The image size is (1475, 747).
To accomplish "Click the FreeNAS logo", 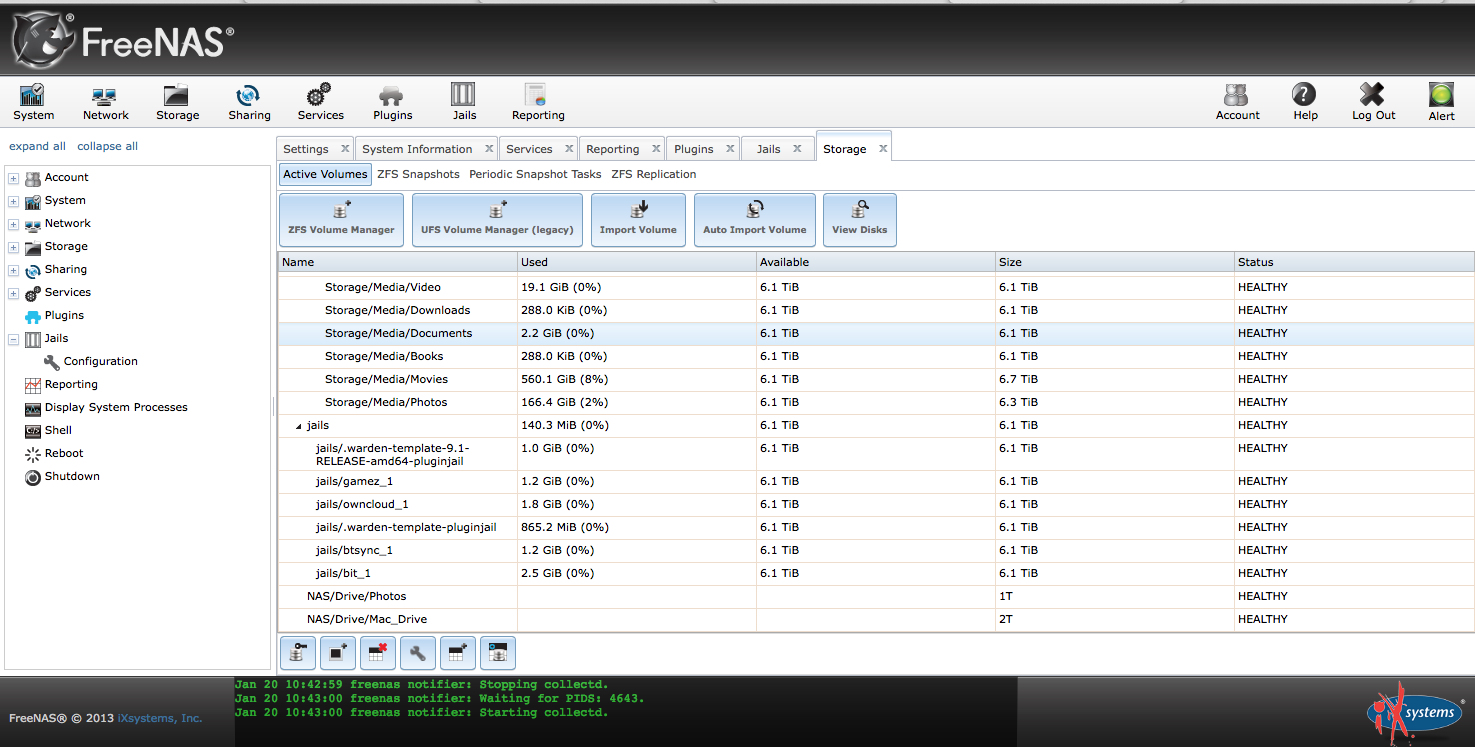I will (x=123, y=41).
